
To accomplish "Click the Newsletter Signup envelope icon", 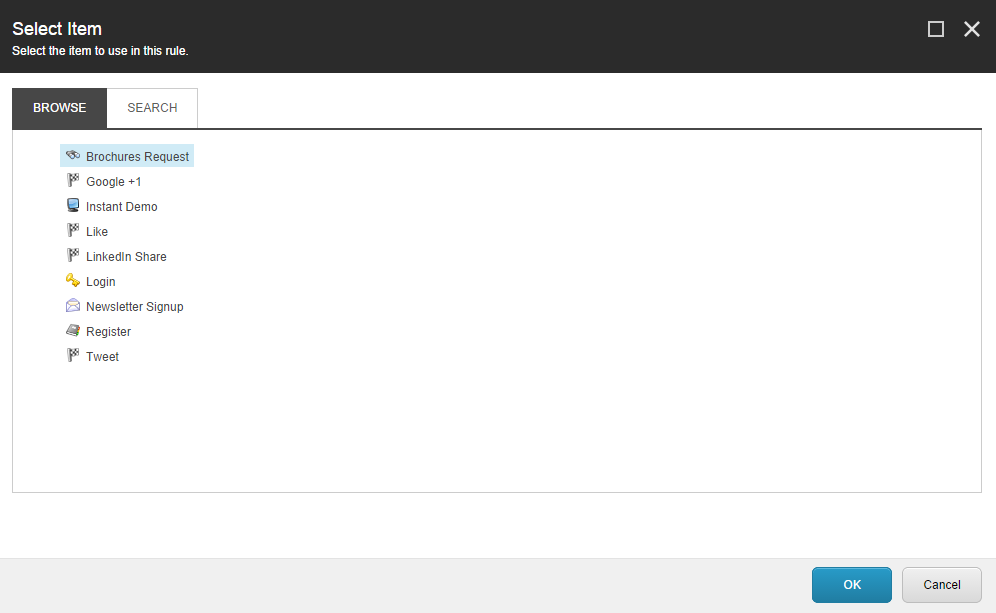I will coord(73,306).
